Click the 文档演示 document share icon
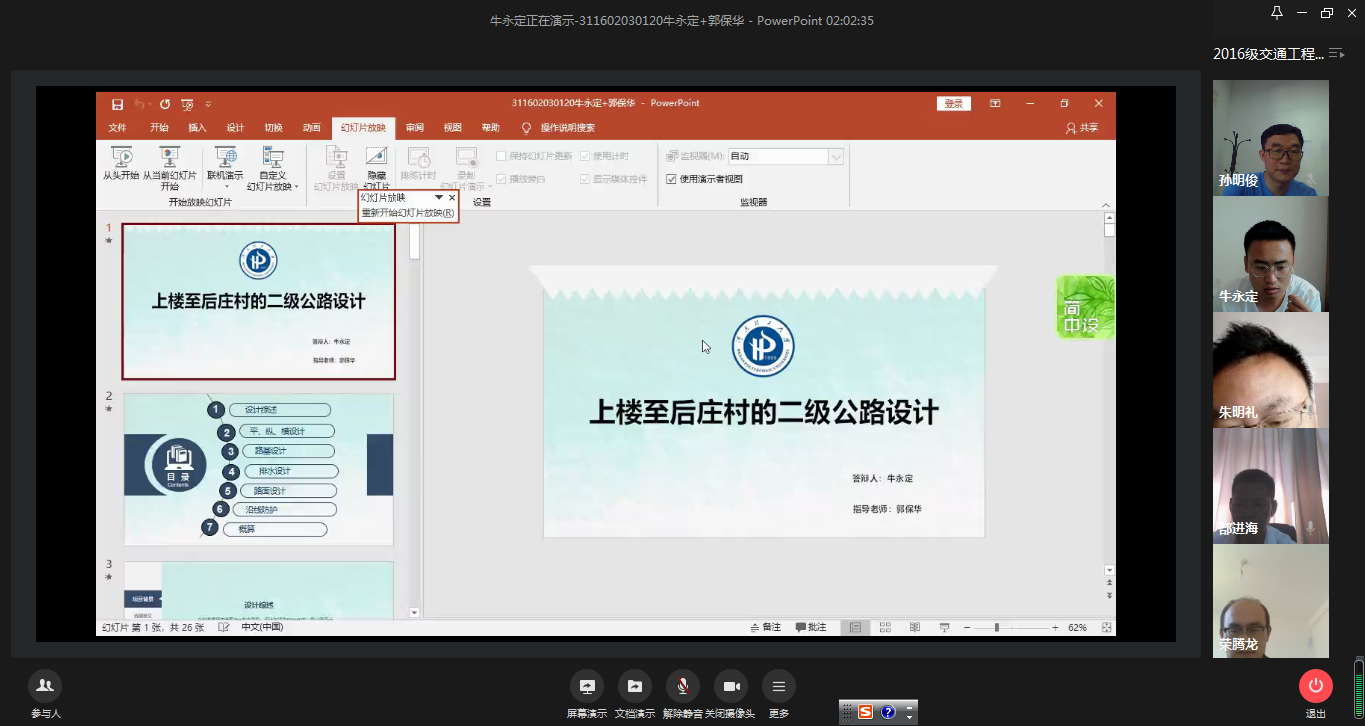Image resolution: width=1365 pixels, height=726 pixels. click(x=634, y=686)
